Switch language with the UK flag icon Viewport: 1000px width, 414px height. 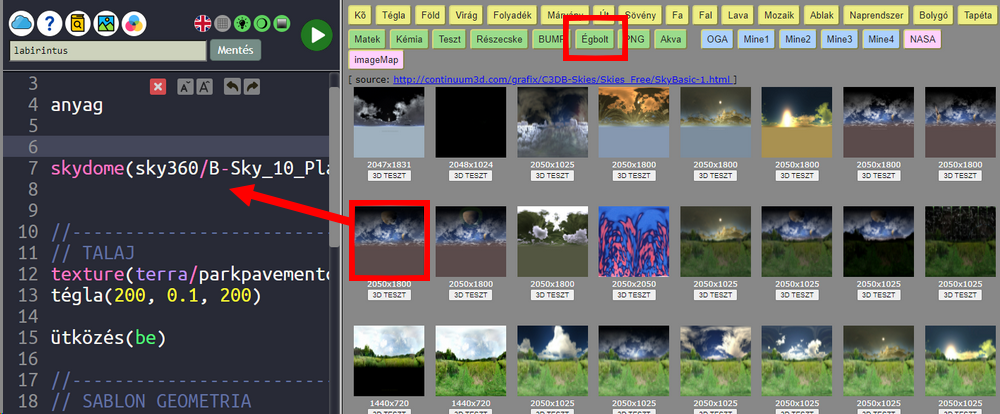(x=203, y=22)
